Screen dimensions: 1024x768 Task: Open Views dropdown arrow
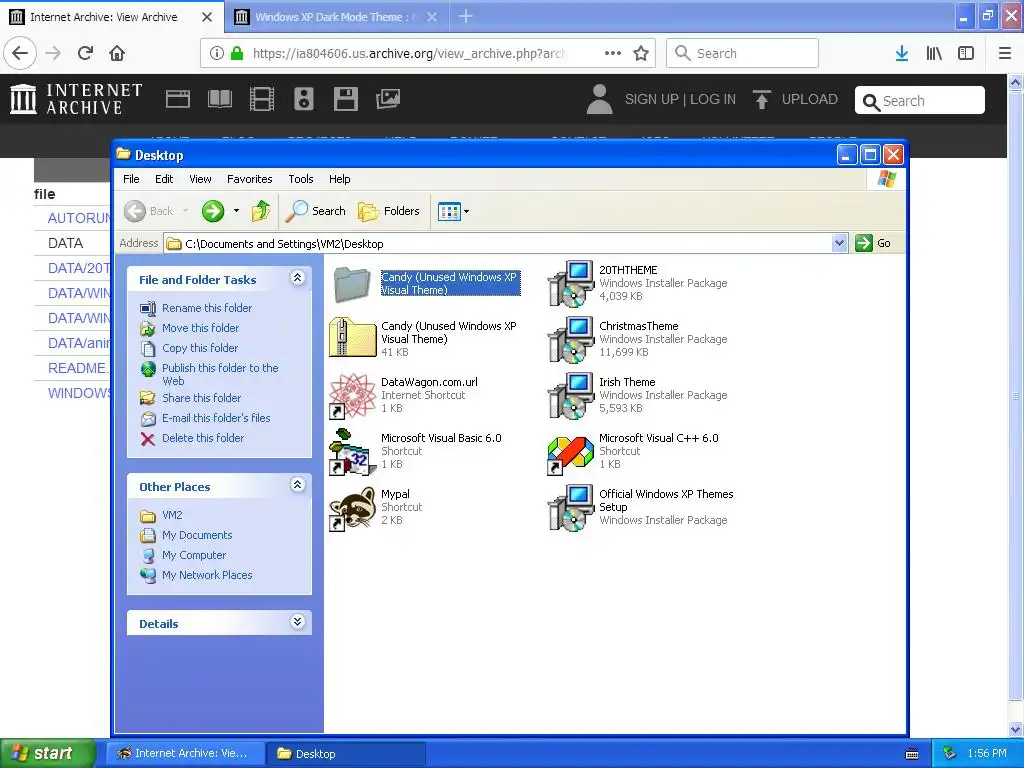point(466,212)
